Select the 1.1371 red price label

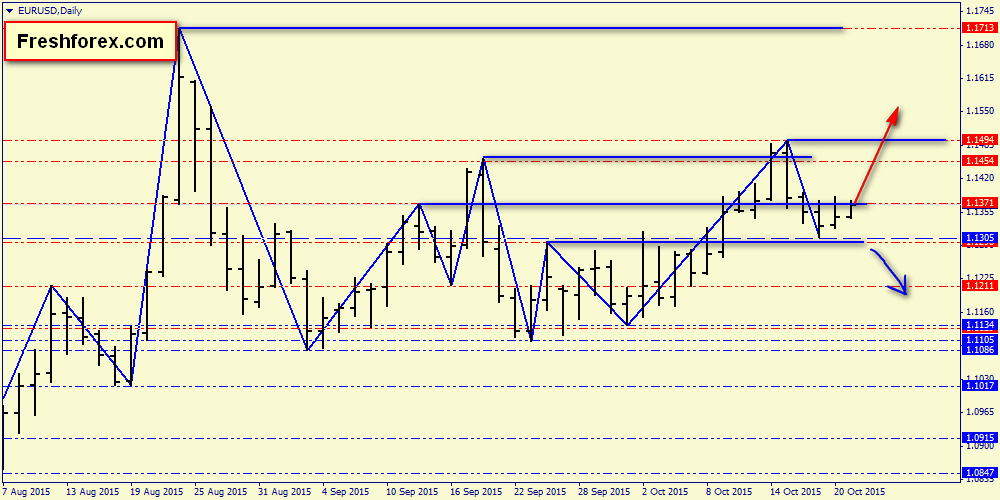pyautogui.click(x=978, y=203)
